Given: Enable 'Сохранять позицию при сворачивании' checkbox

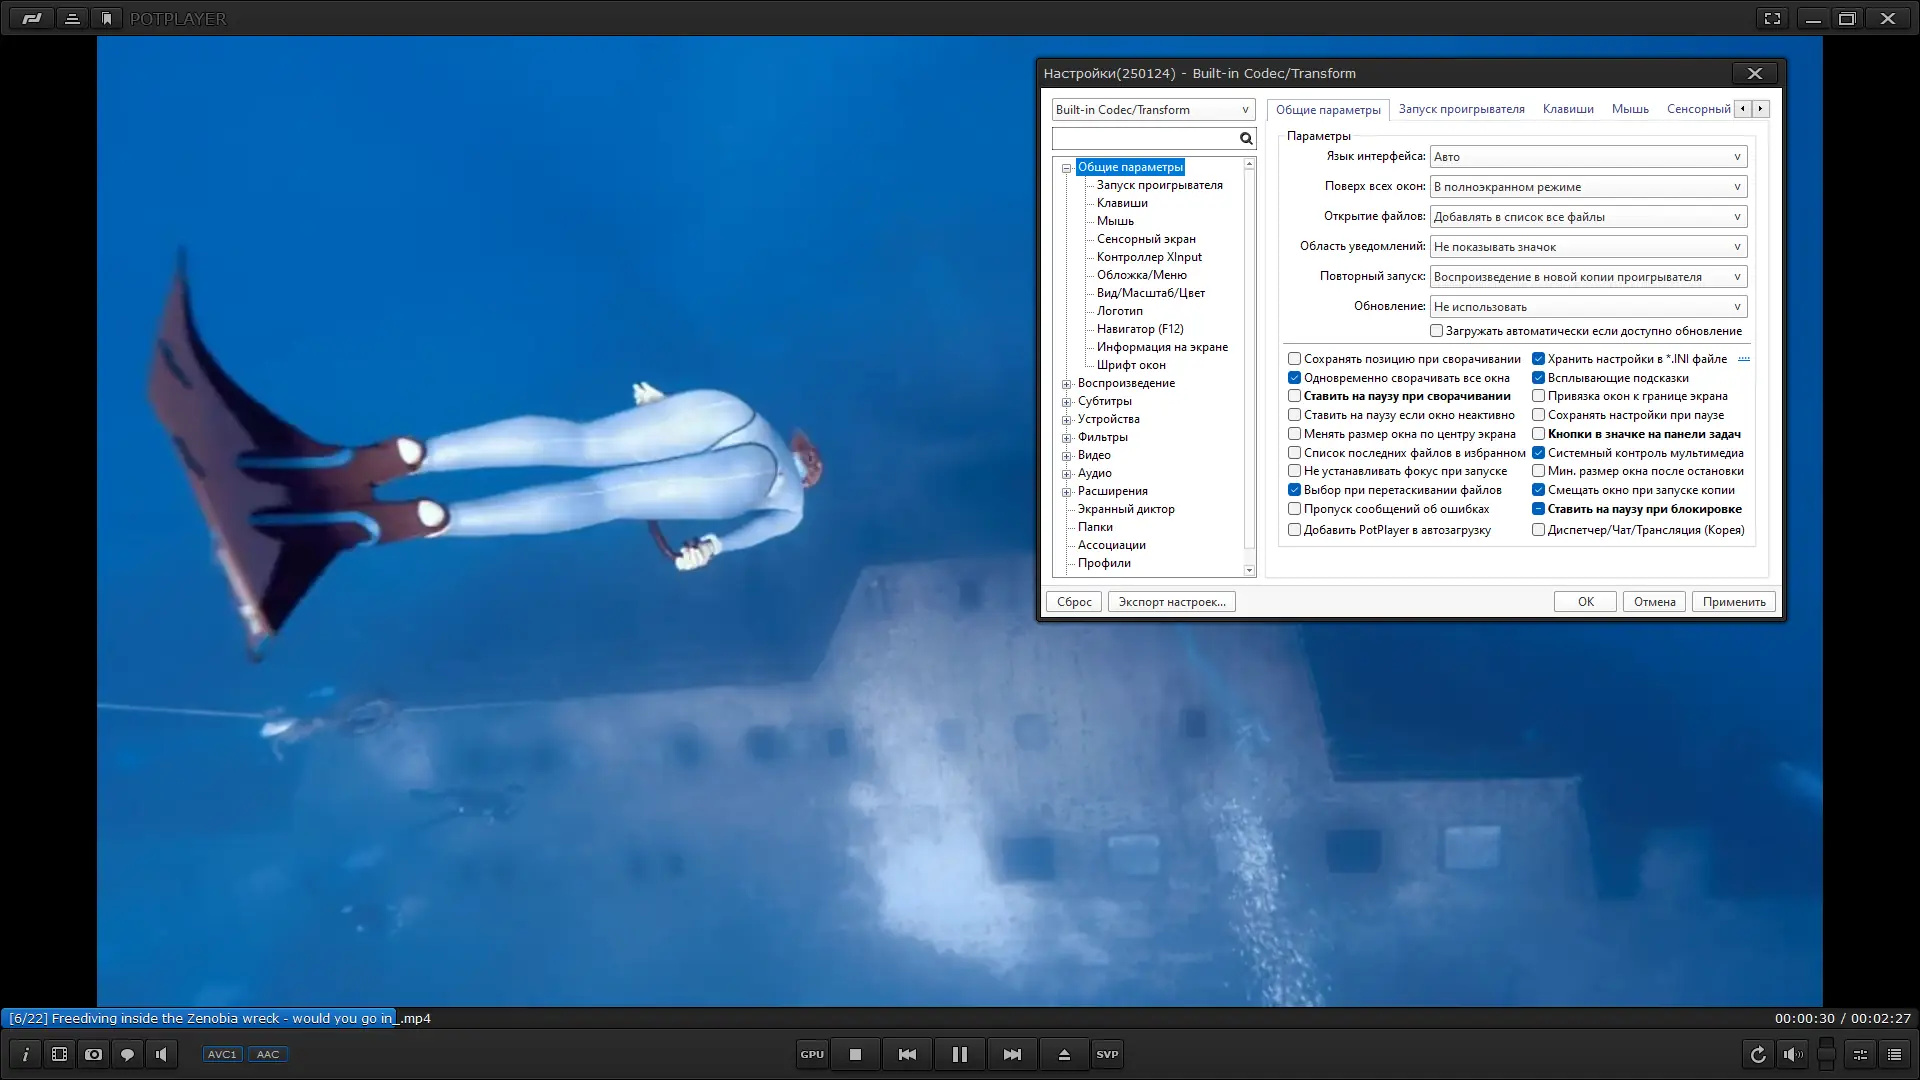Looking at the screenshot, I should point(1295,359).
